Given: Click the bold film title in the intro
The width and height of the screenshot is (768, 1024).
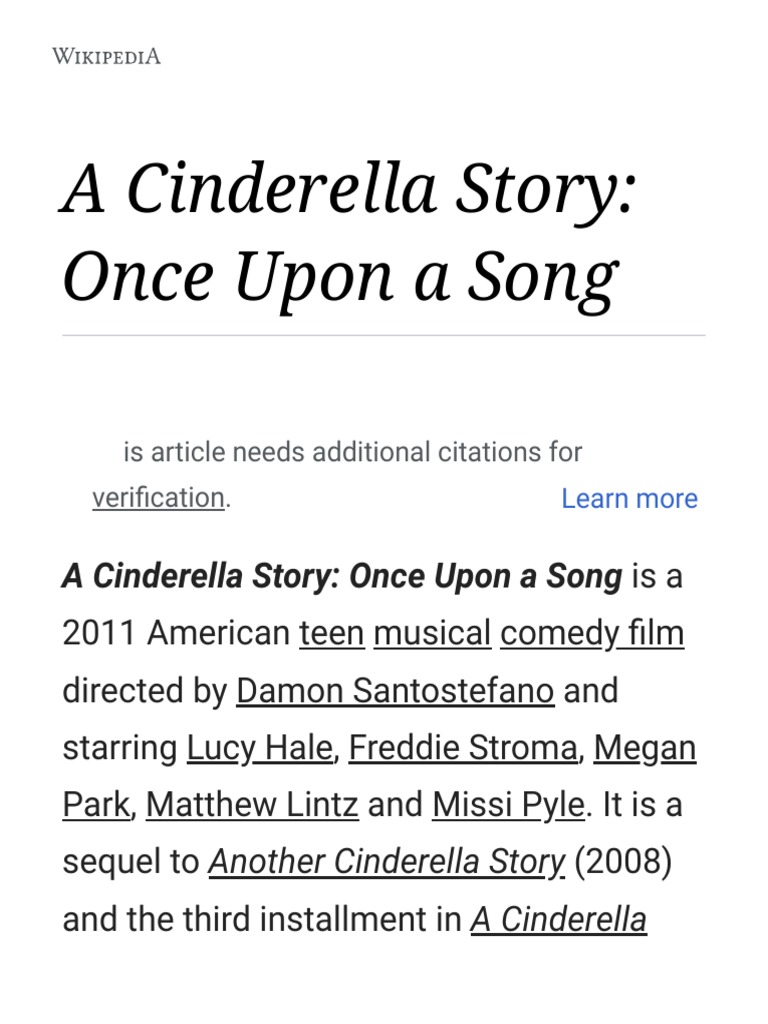Looking at the screenshot, I should 342,577.
